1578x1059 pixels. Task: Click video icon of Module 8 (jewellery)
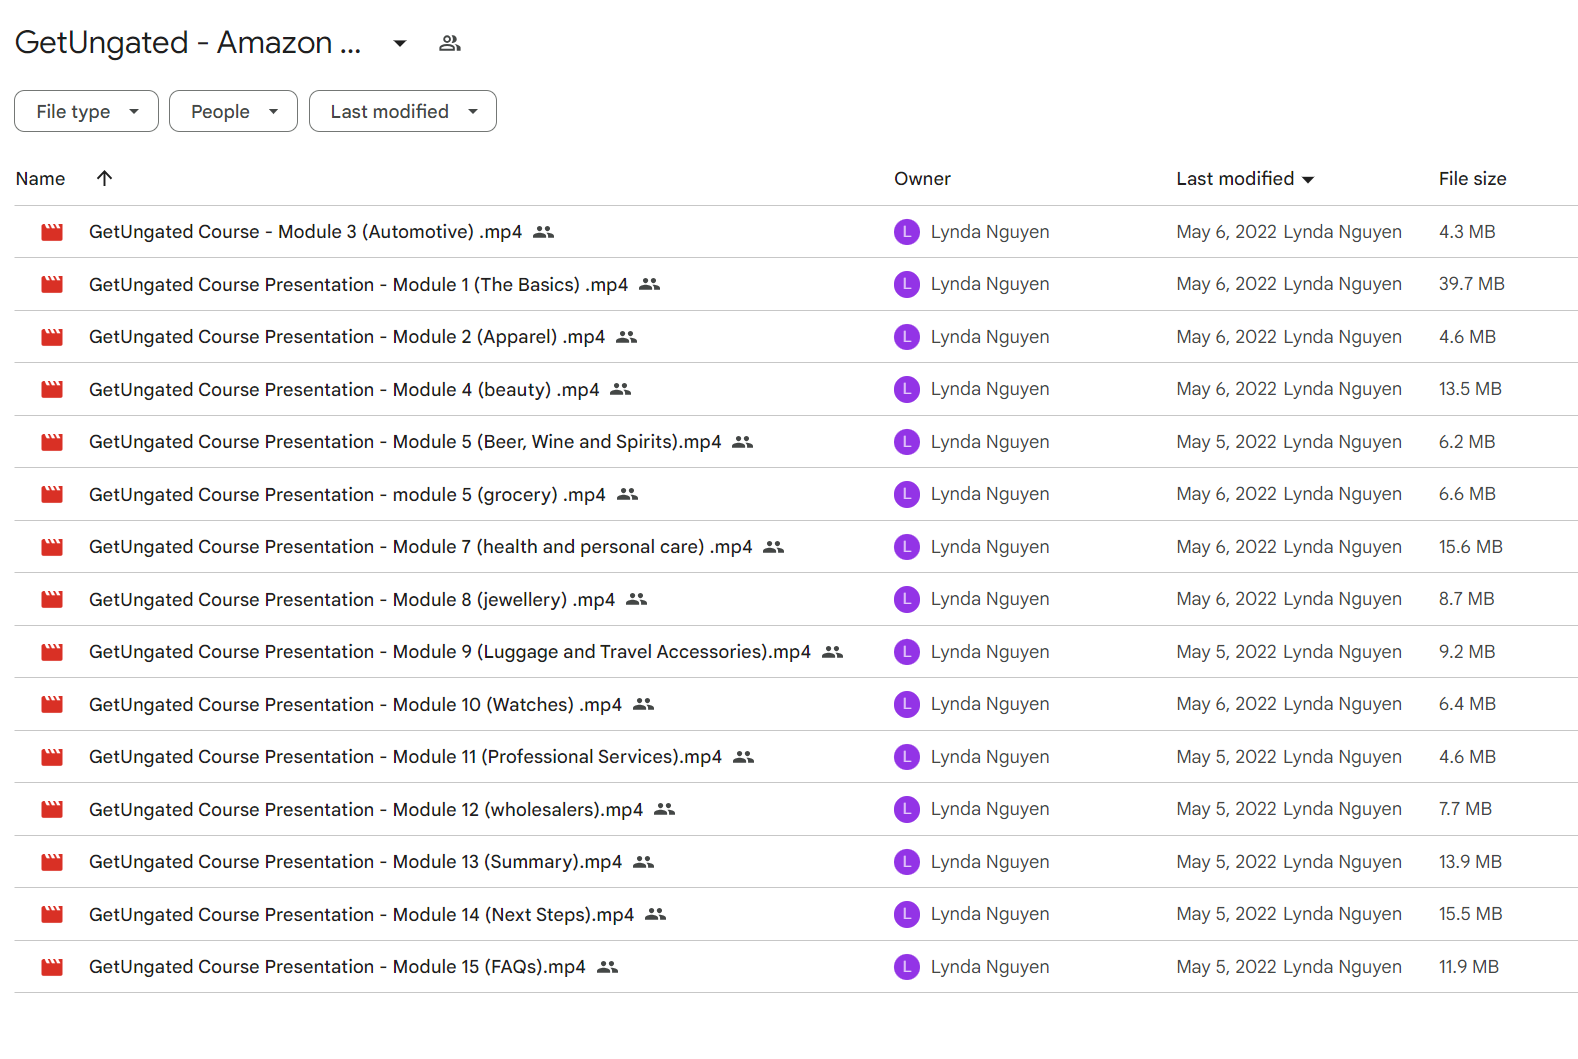52,599
